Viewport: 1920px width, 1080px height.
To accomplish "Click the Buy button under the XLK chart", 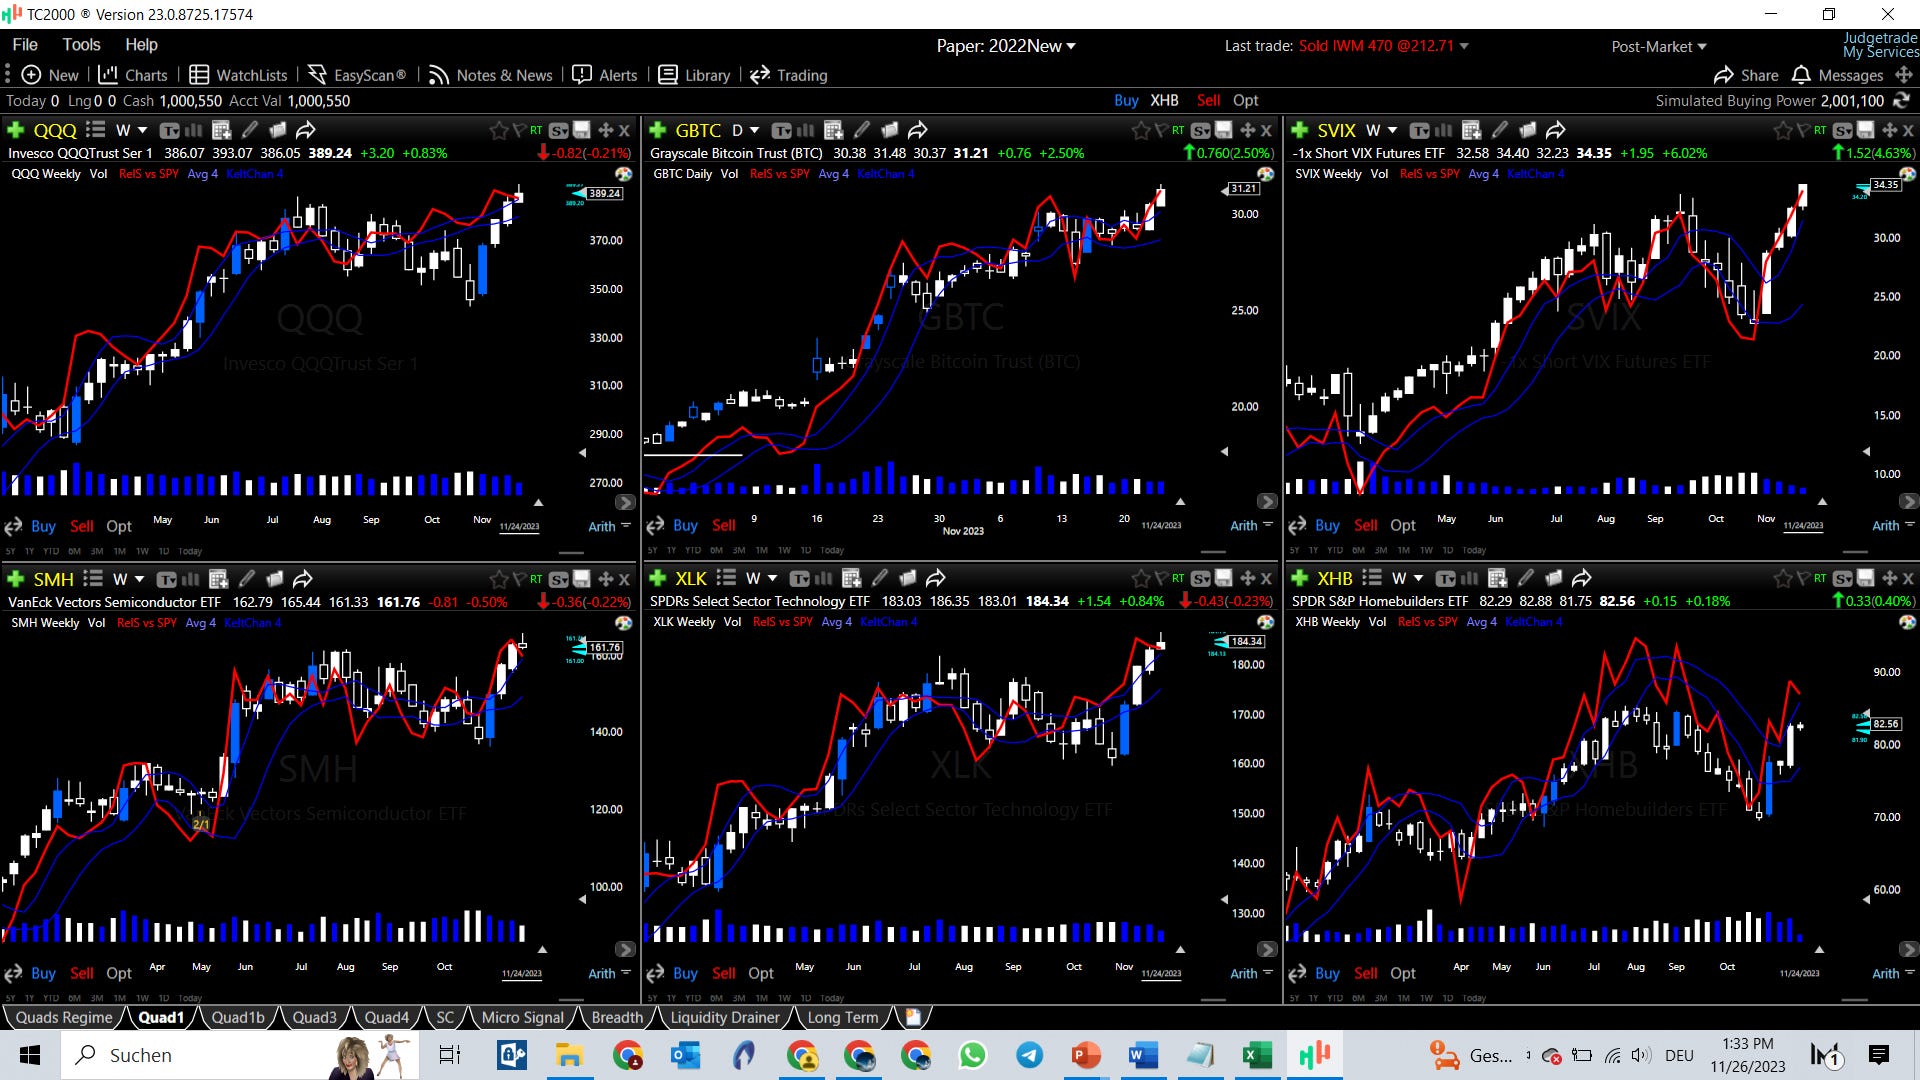I will 685,973.
